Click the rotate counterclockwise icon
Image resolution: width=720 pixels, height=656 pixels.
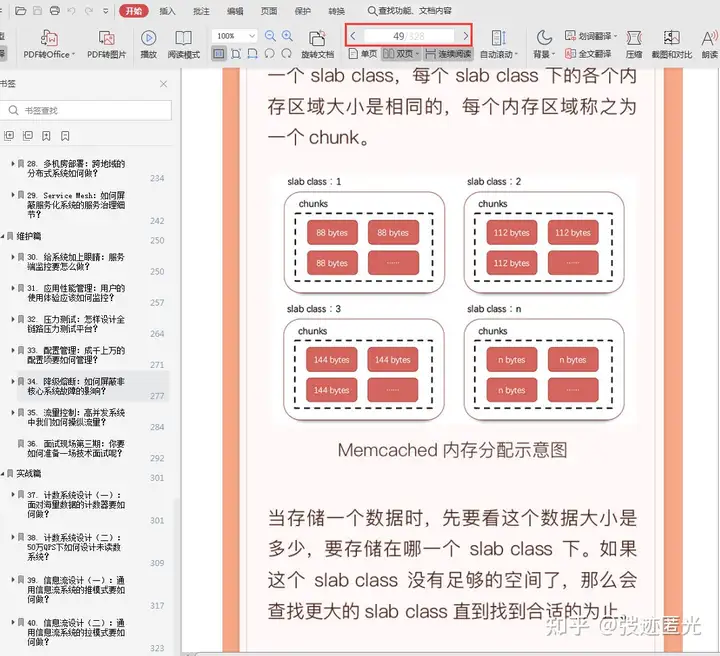[270, 54]
